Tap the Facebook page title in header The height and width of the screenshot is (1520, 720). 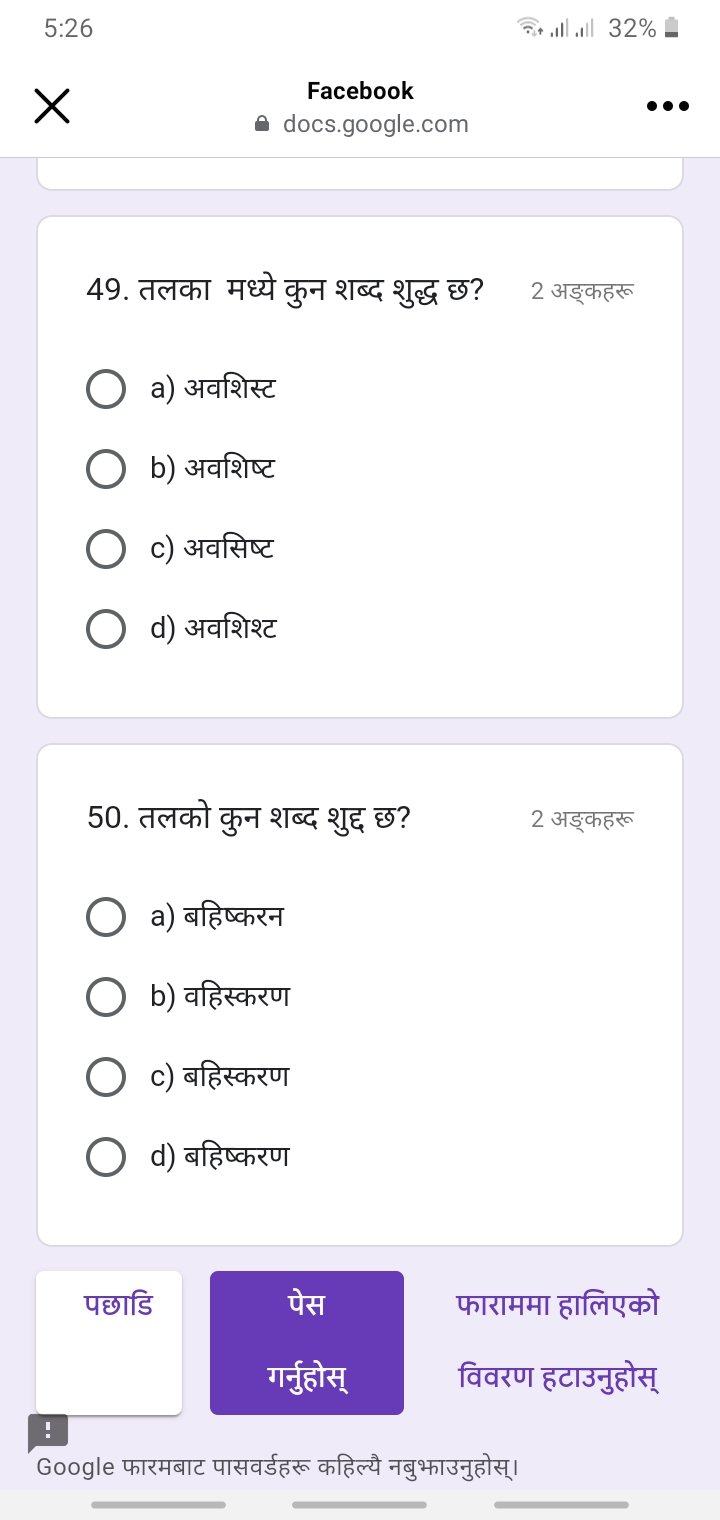click(360, 91)
